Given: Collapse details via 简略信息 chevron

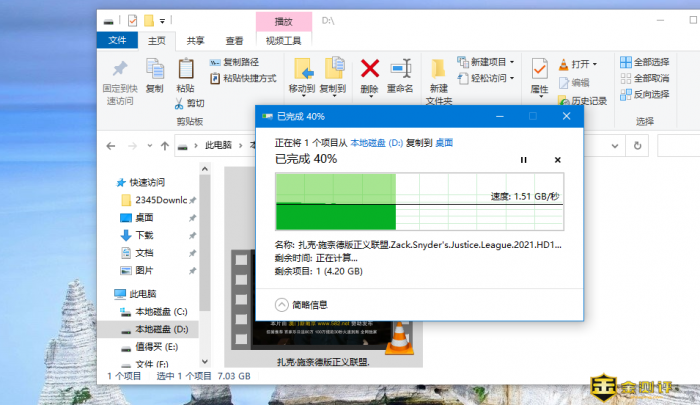Looking at the screenshot, I should coord(281,305).
